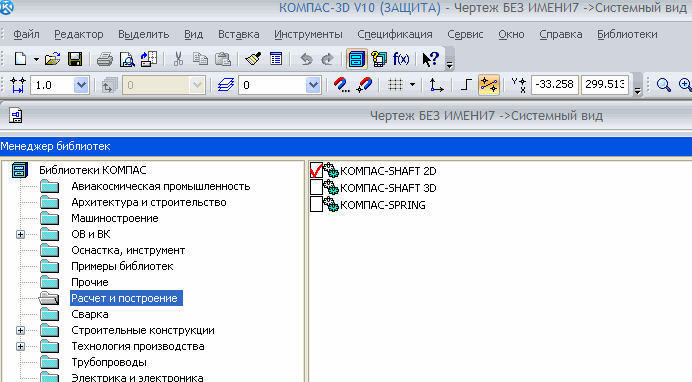
Task: Select Оснастка, инструмент folder
Action: pos(128,250)
